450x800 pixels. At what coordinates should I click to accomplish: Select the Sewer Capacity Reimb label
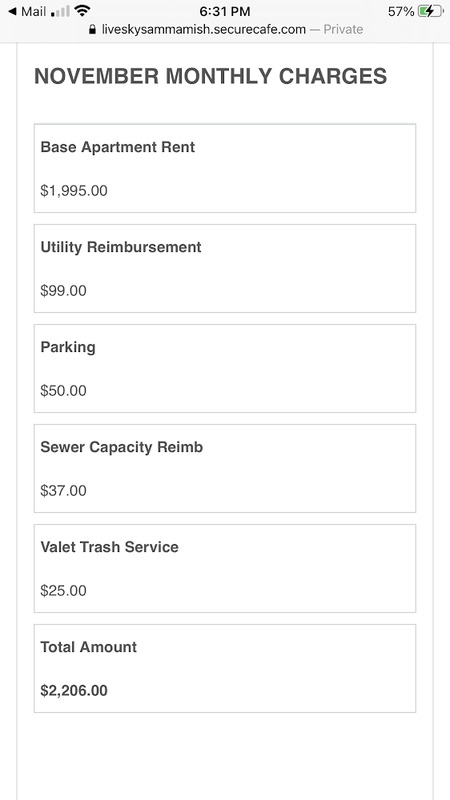click(x=121, y=447)
